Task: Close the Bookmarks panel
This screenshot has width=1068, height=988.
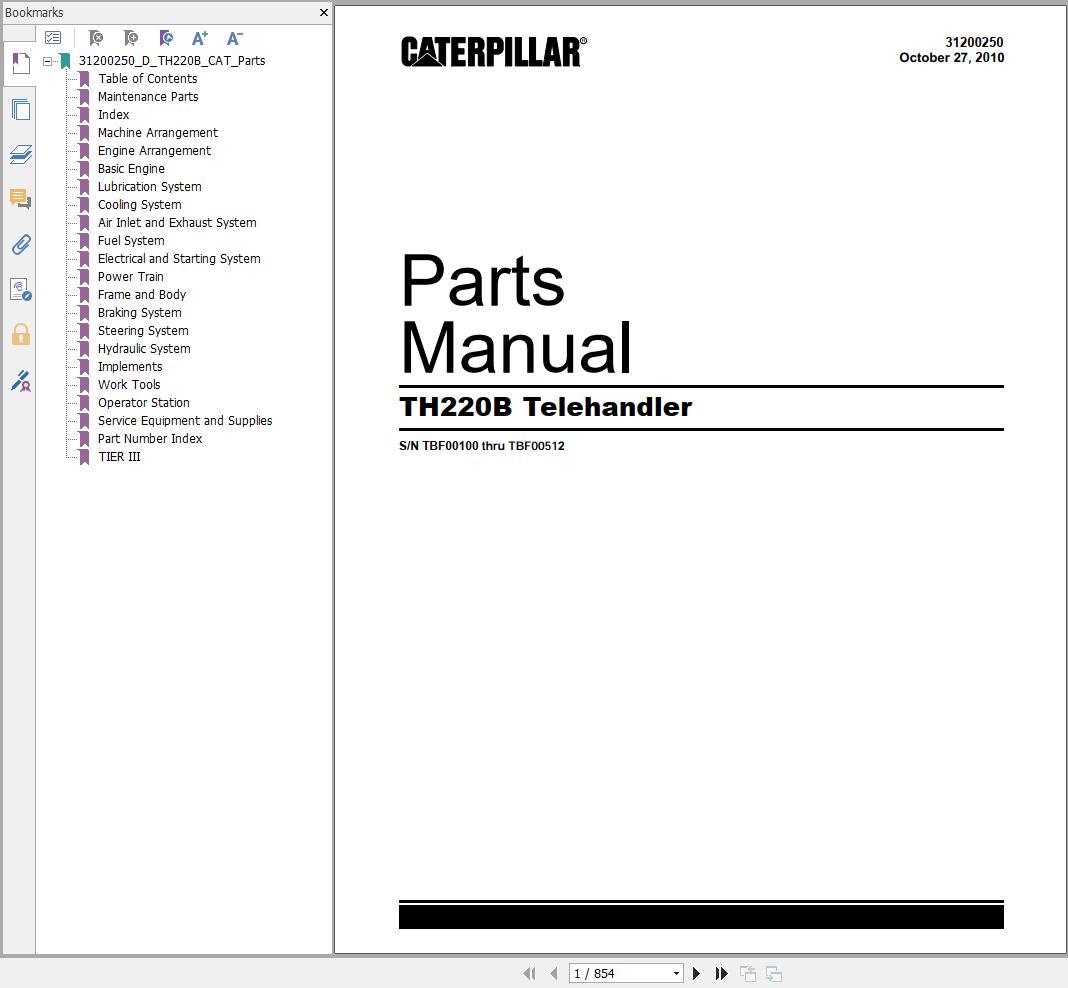Action: pos(323,13)
